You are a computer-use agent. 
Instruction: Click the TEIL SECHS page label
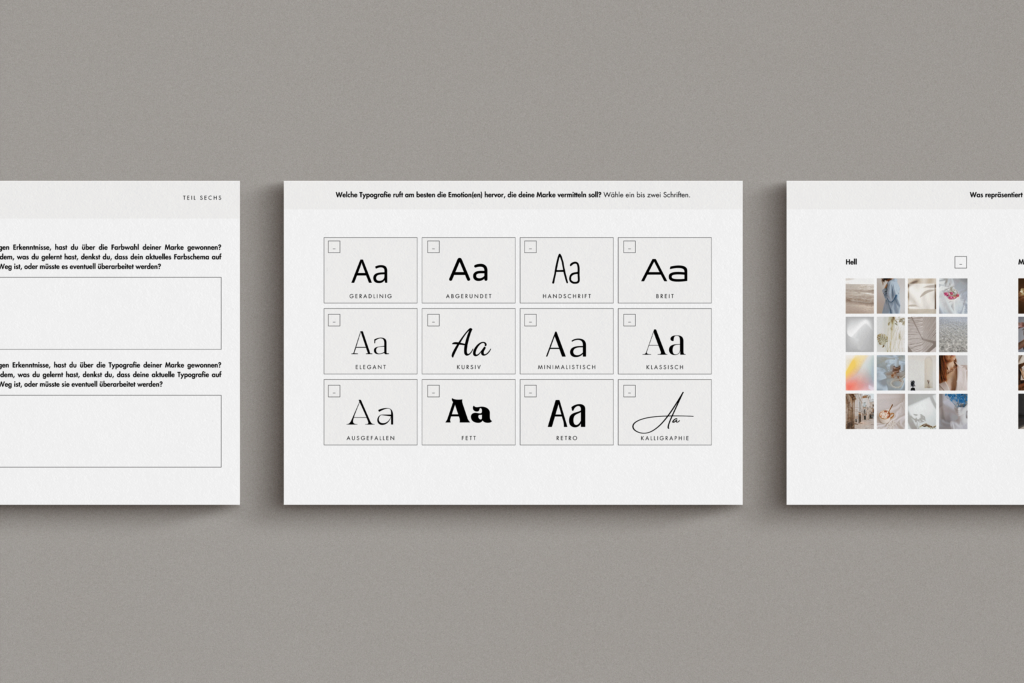pos(202,197)
